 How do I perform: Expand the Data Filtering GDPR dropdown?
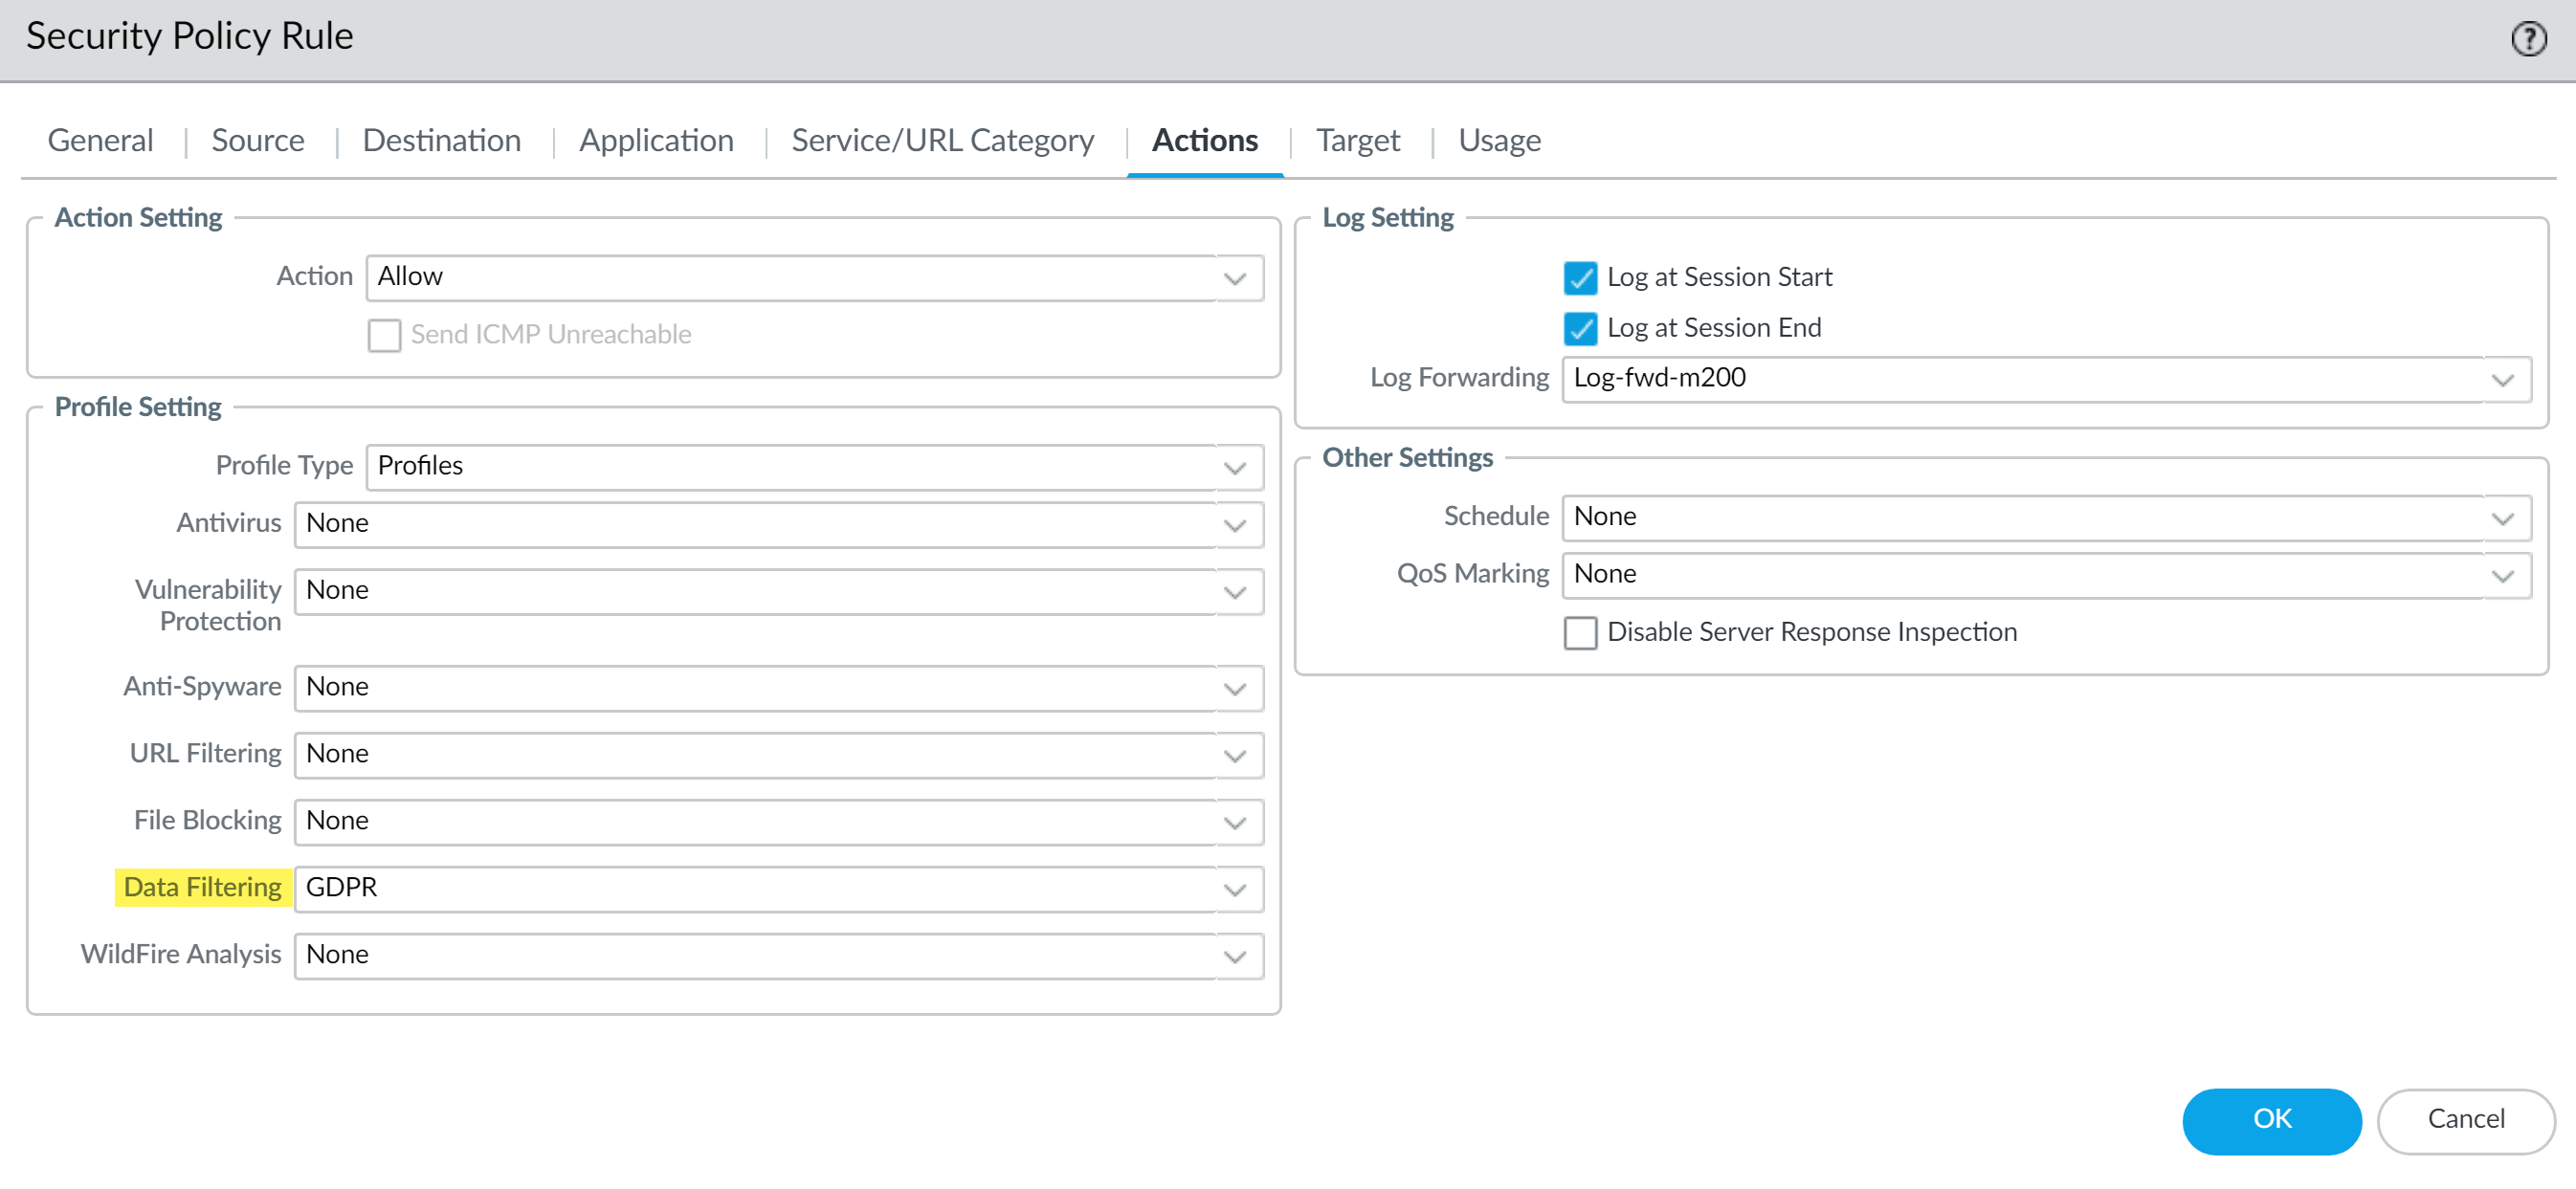point(1235,889)
